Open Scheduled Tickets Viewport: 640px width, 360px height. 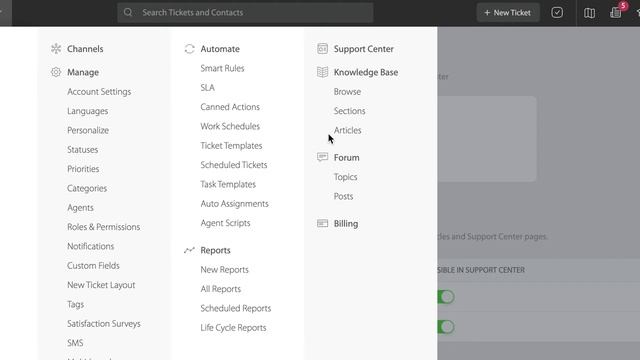pos(233,165)
